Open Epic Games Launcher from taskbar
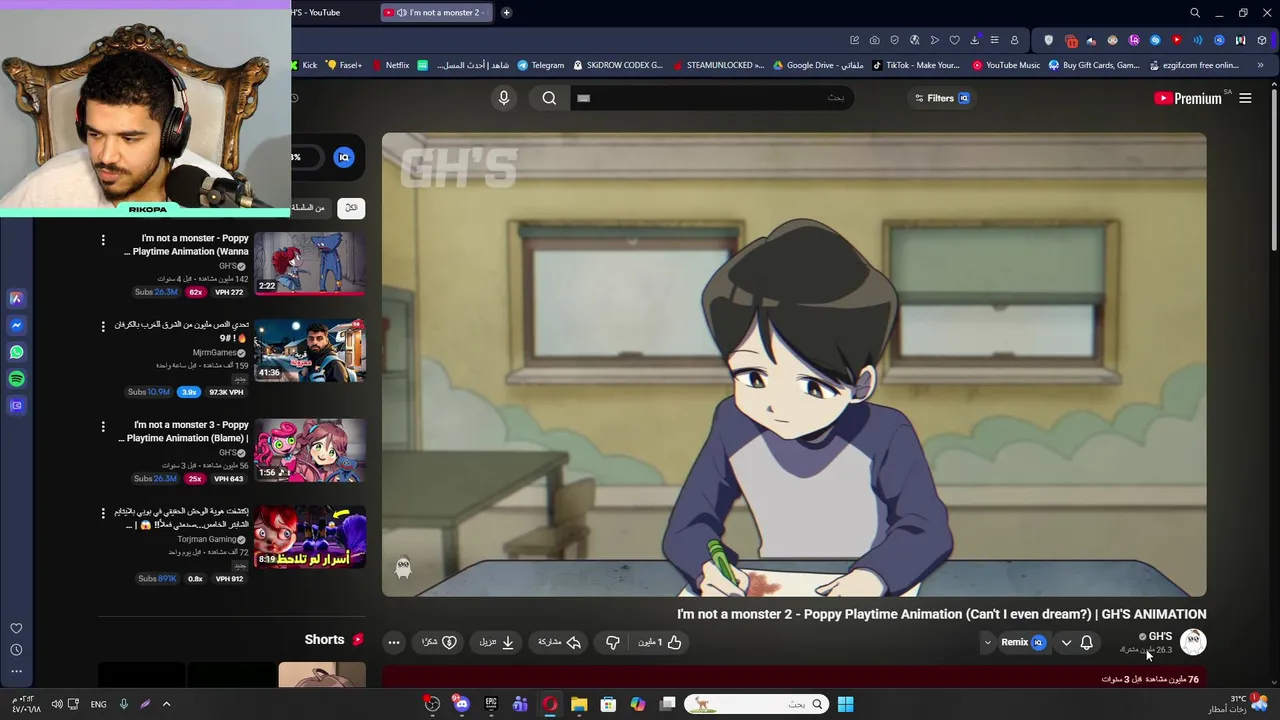 [x=491, y=704]
